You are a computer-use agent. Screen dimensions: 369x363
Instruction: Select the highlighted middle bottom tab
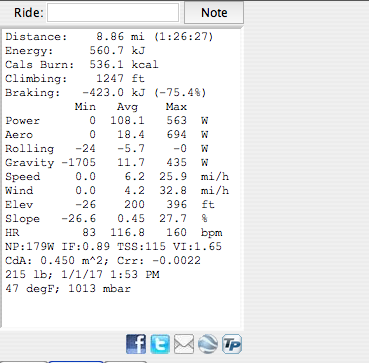click(76, 362)
